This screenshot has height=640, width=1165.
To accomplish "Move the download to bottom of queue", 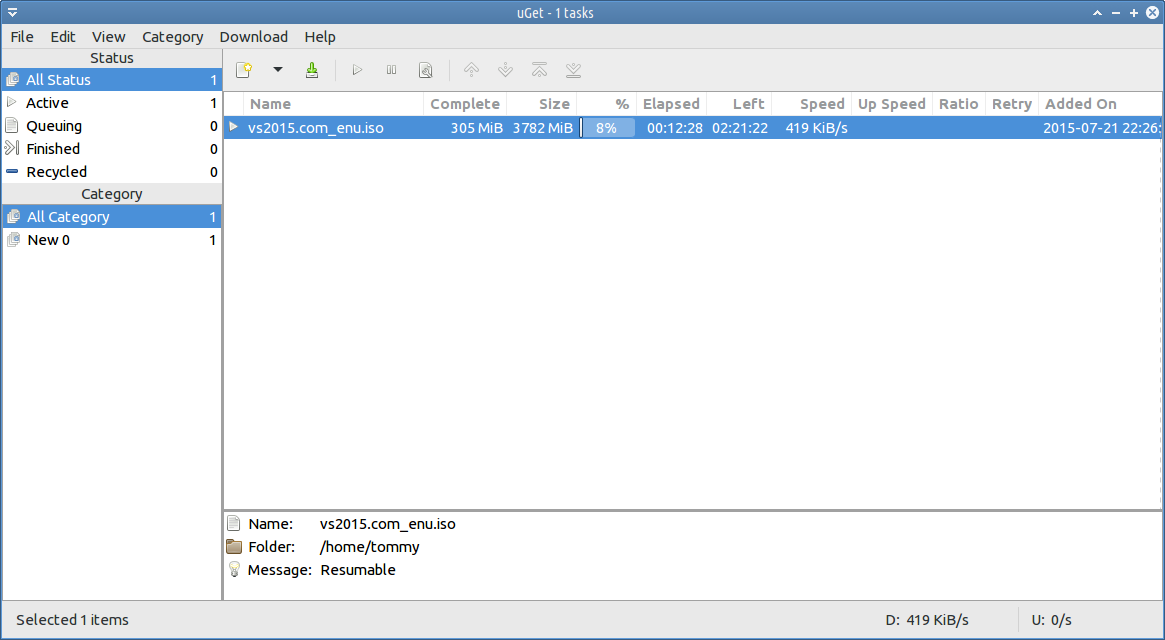I will [x=573, y=70].
